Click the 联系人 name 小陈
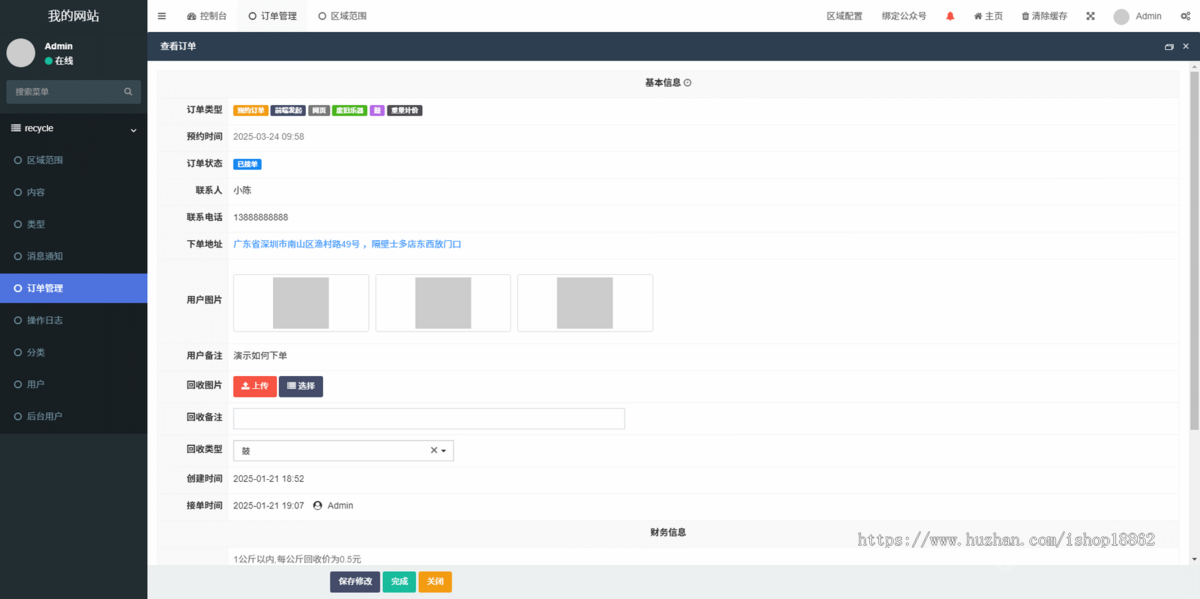 (242, 190)
